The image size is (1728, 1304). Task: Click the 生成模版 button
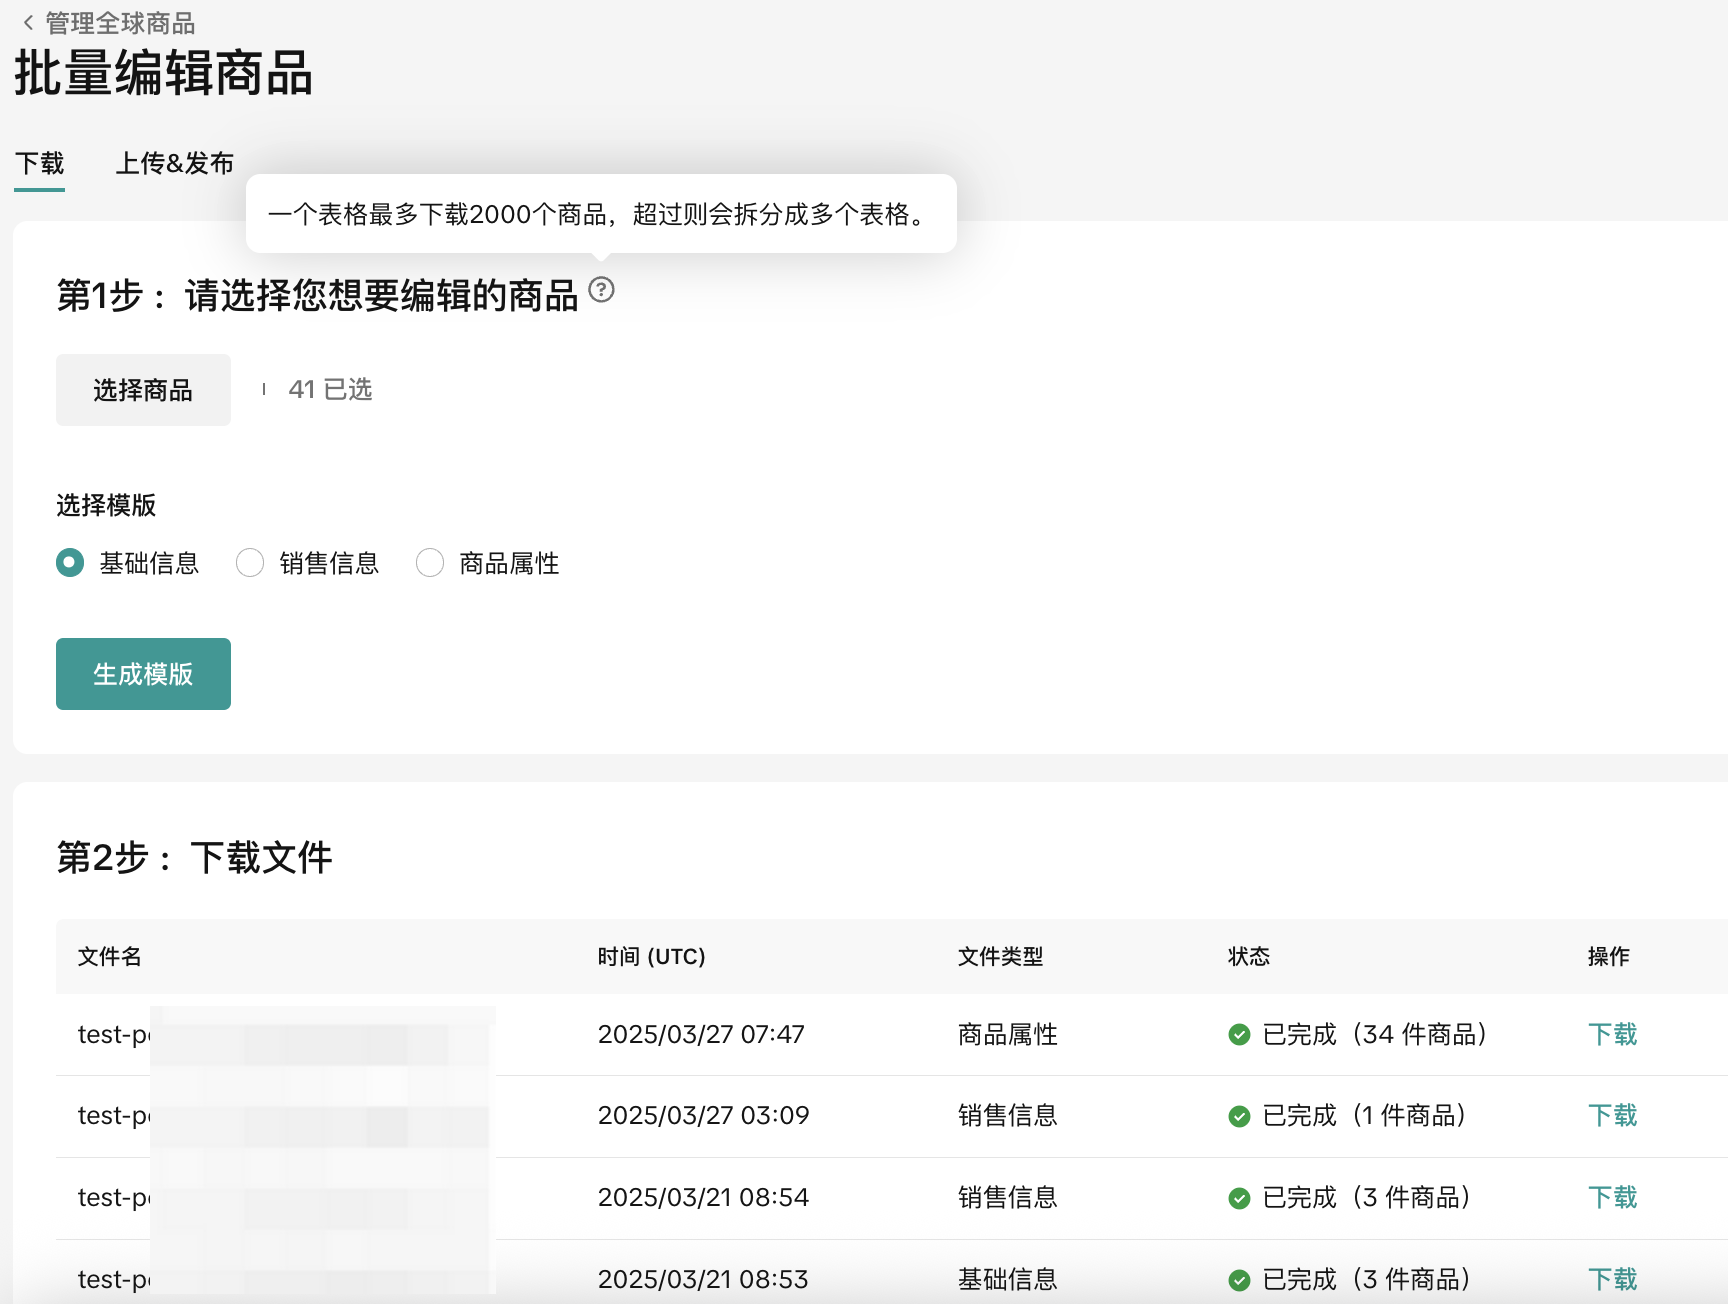tap(143, 674)
